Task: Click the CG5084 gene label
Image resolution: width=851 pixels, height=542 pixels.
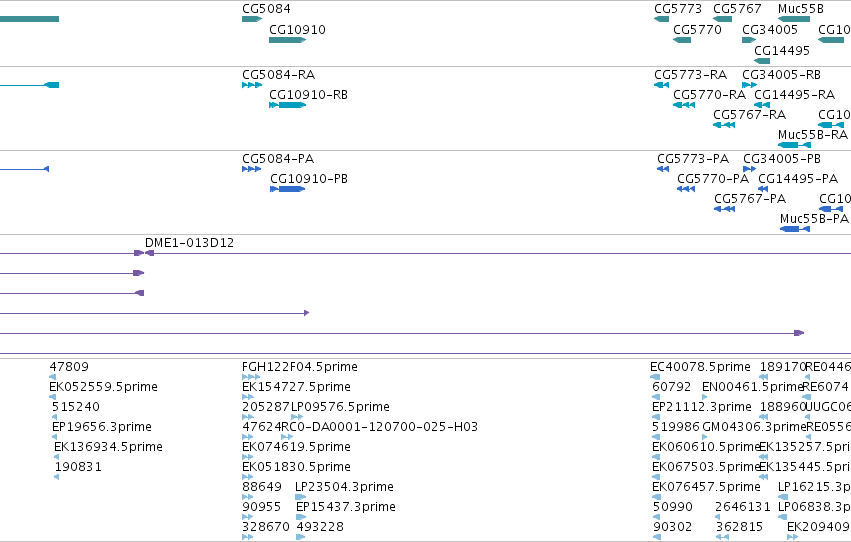Action: [266, 9]
